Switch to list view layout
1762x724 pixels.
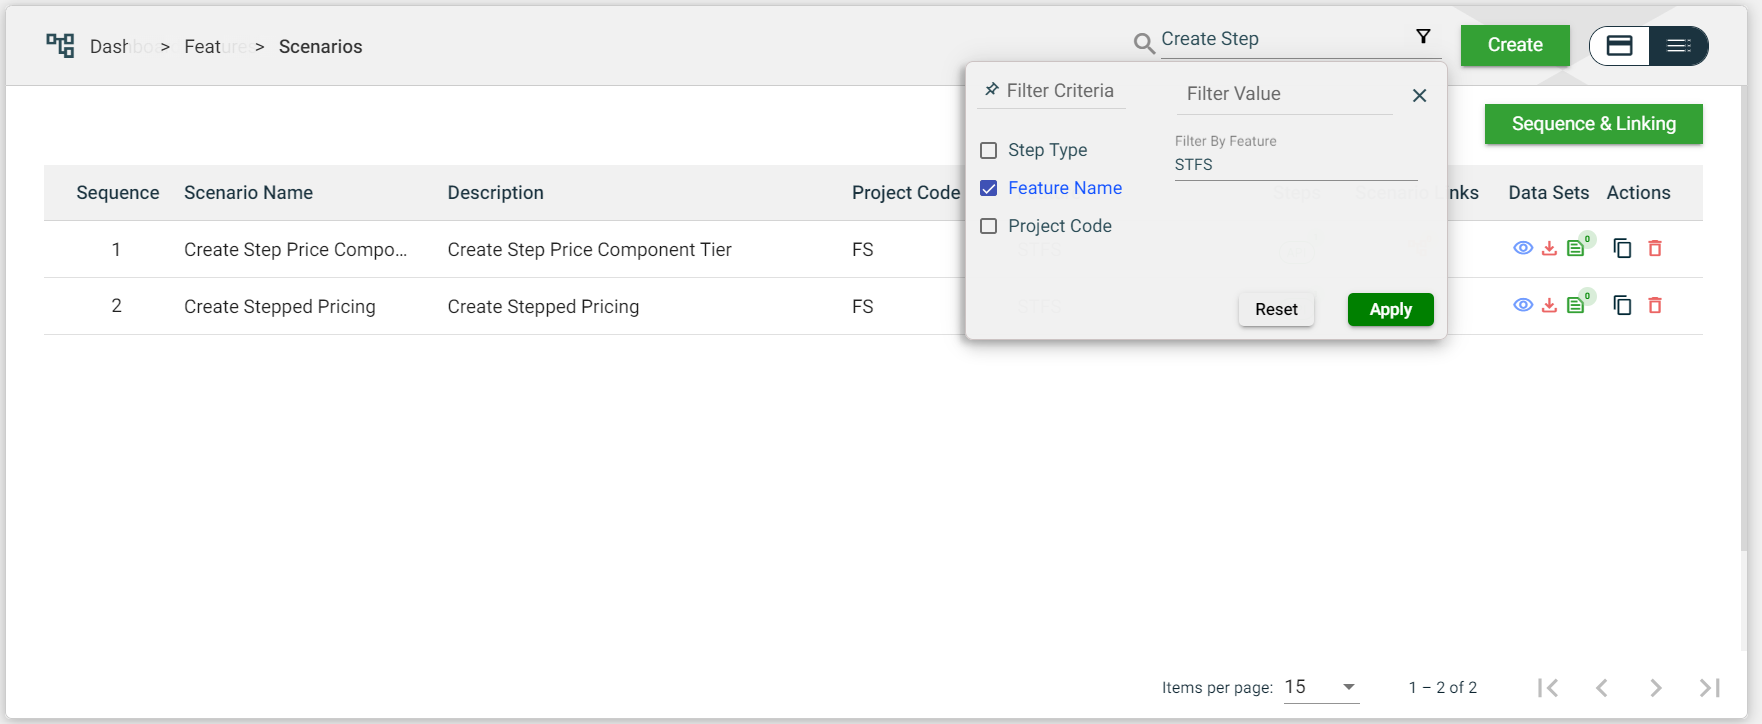[1678, 46]
